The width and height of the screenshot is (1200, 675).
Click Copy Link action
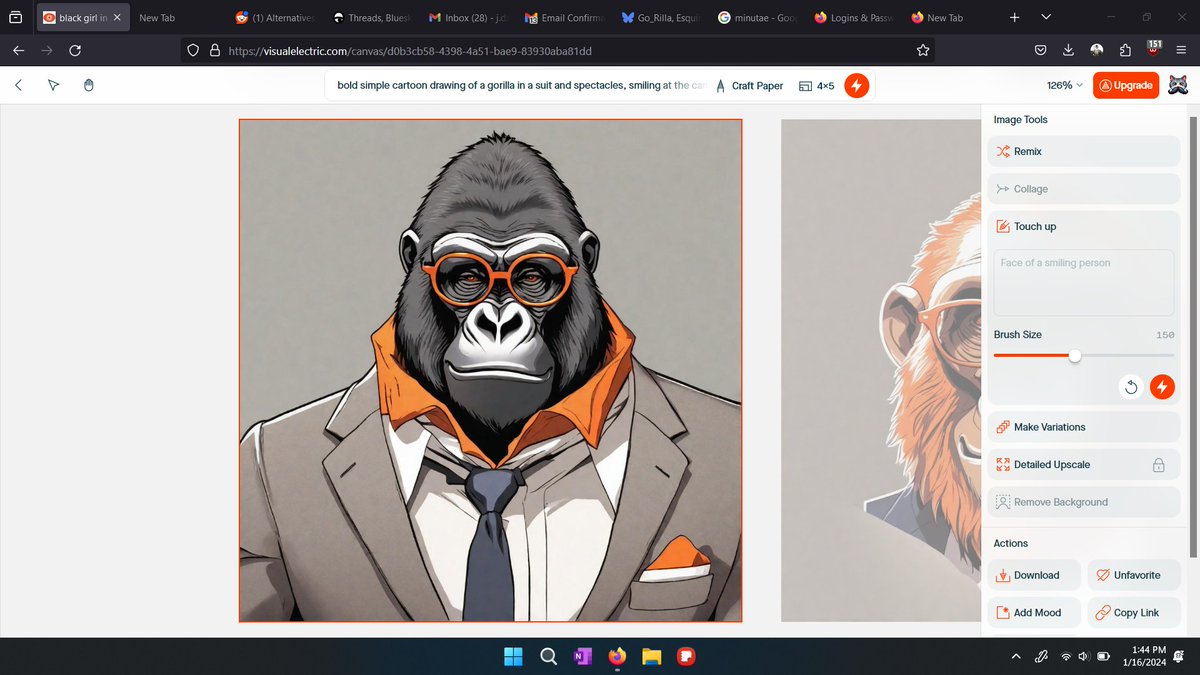1134,613
